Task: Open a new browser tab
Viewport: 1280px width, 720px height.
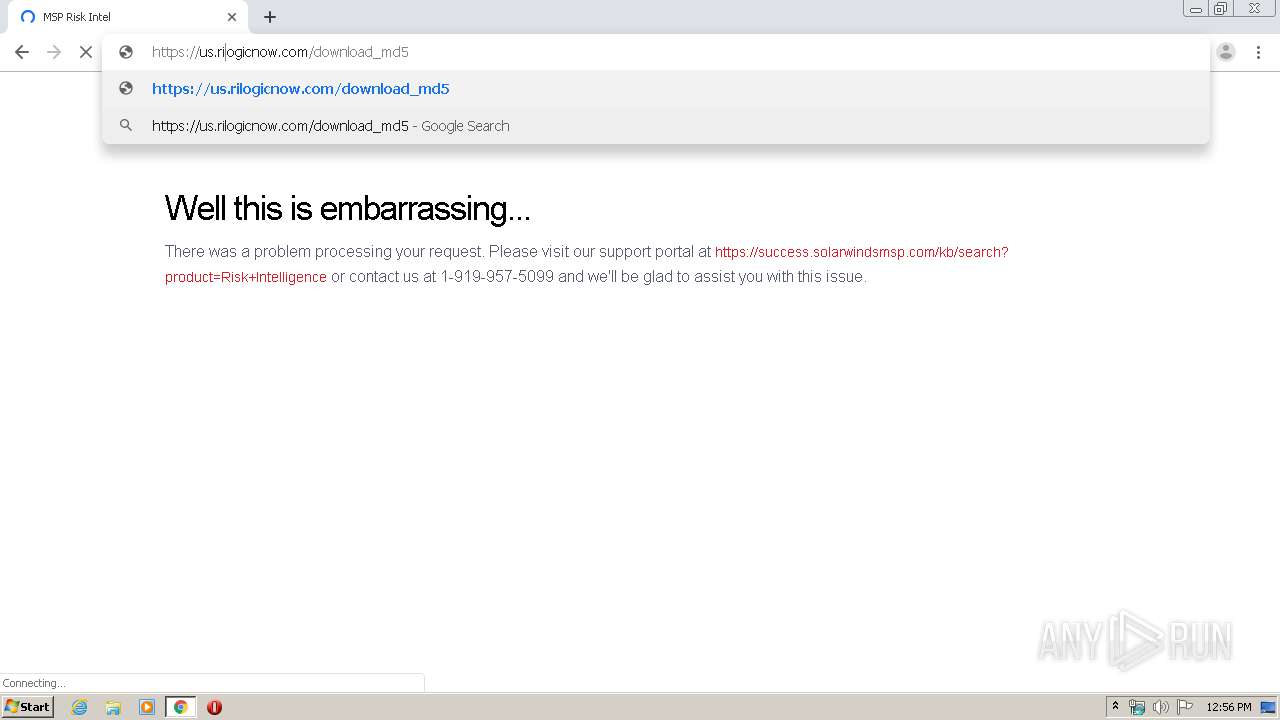Action: [270, 17]
